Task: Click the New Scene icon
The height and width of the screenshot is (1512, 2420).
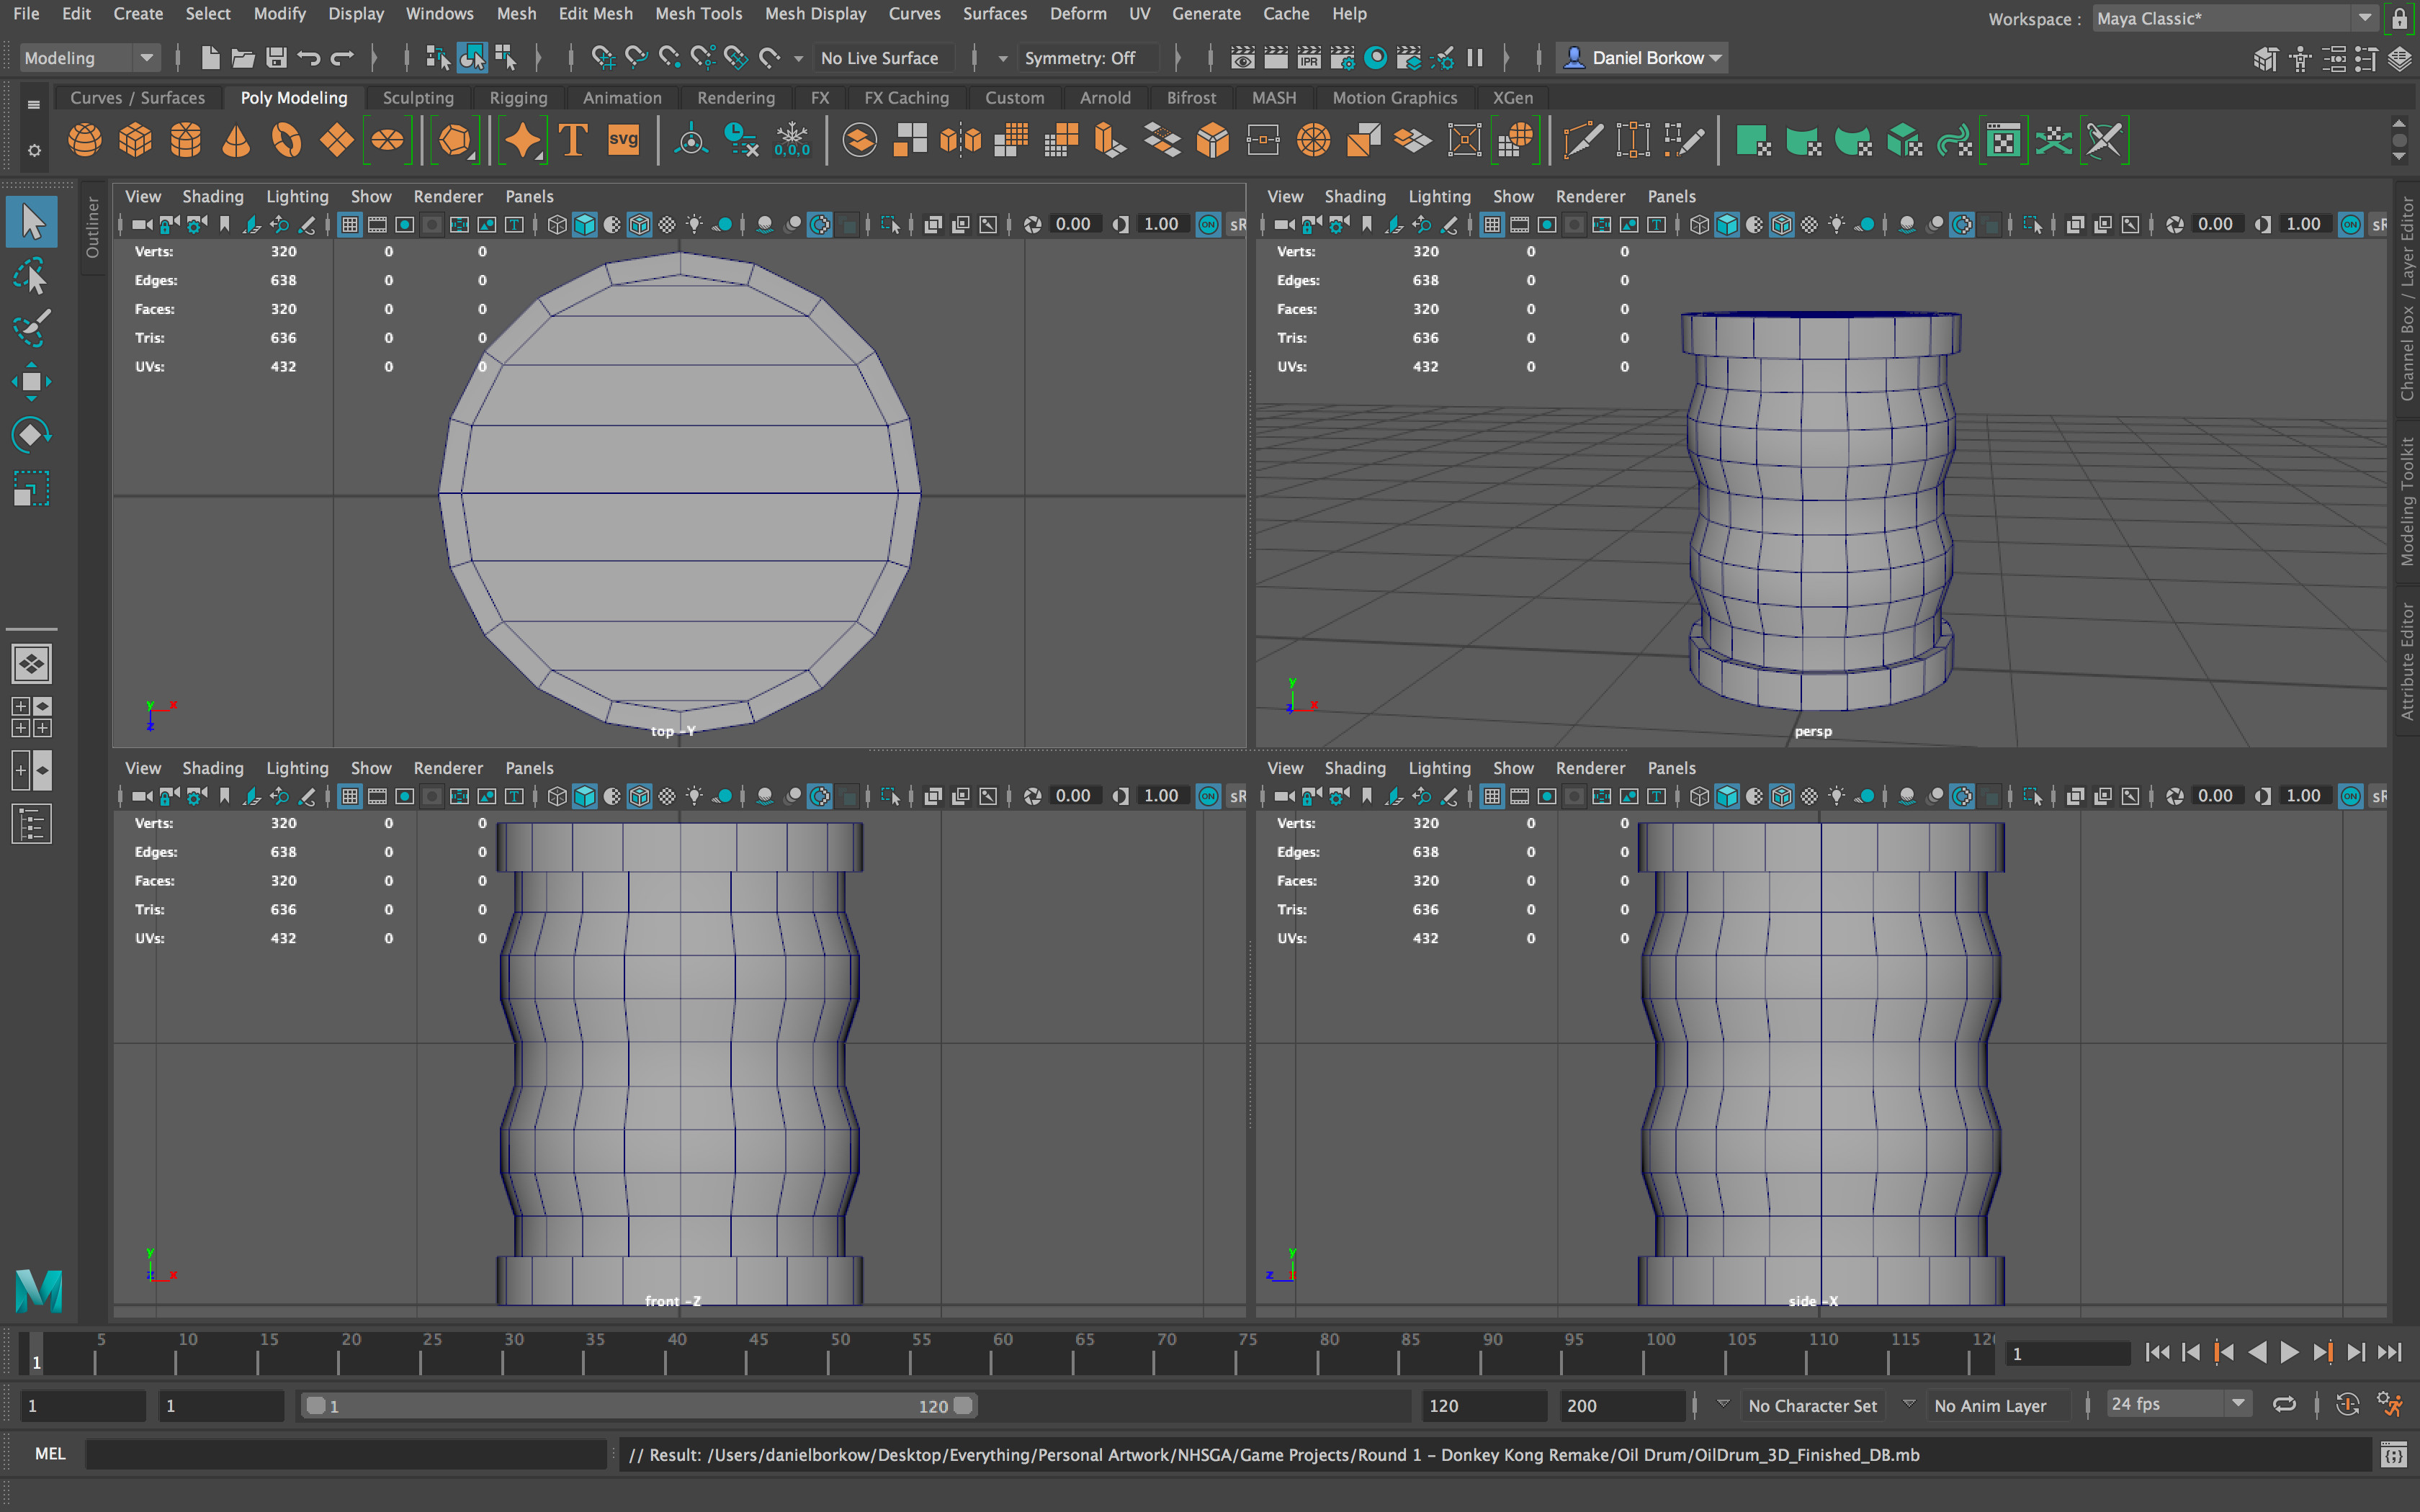Action: click(210, 58)
